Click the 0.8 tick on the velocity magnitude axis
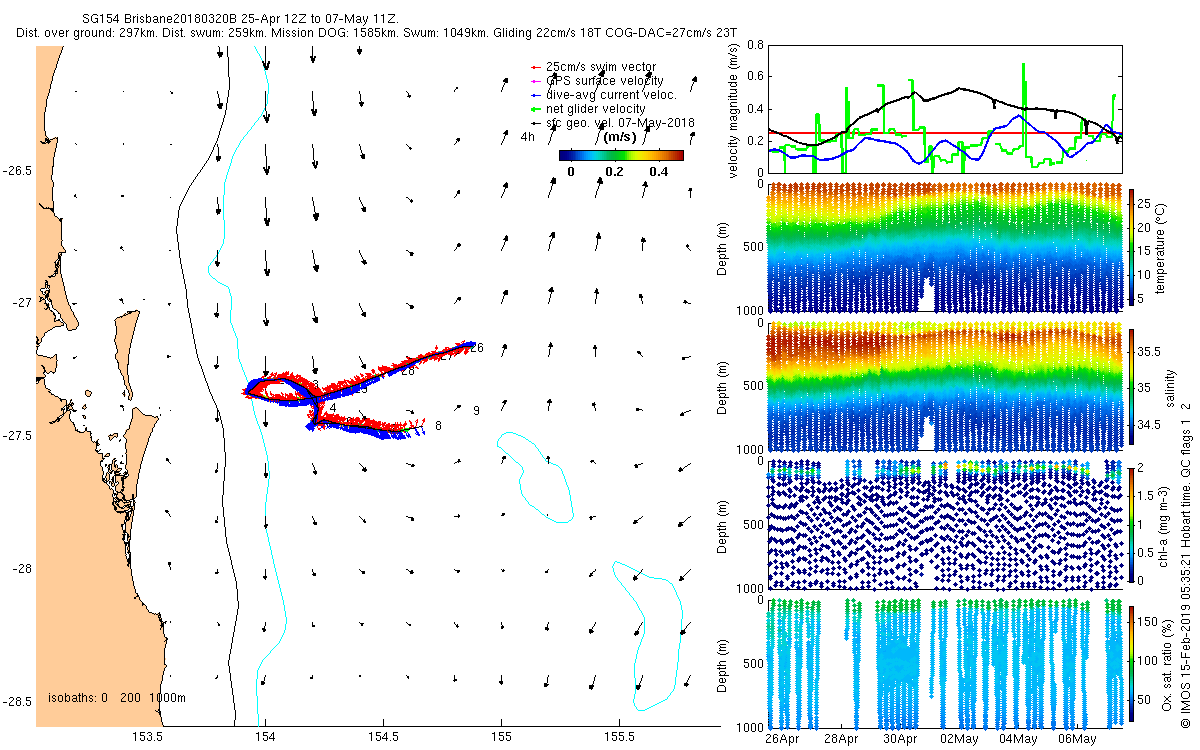 [754, 46]
